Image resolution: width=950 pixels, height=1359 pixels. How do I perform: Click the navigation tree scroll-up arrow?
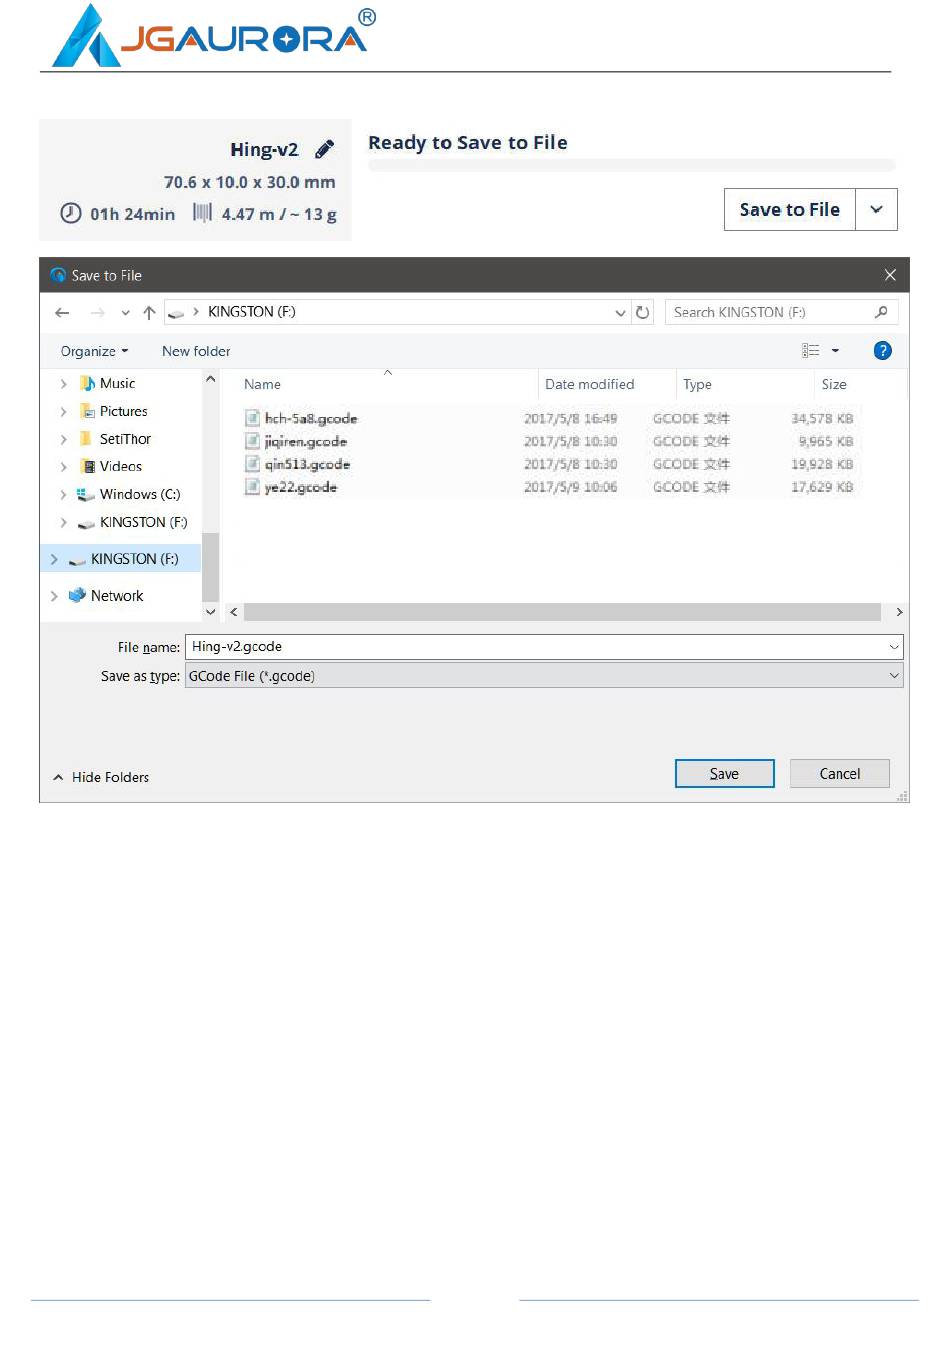[210, 380]
